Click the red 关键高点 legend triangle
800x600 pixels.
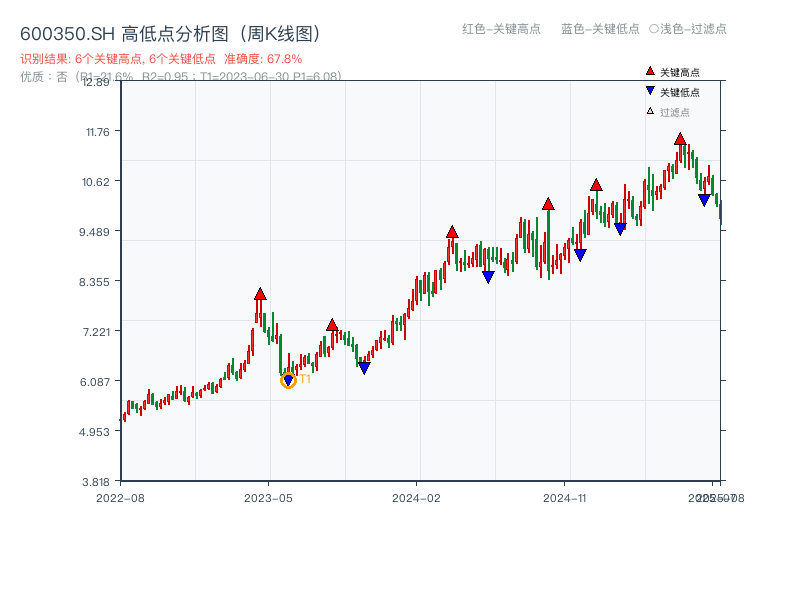pyautogui.click(x=650, y=71)
